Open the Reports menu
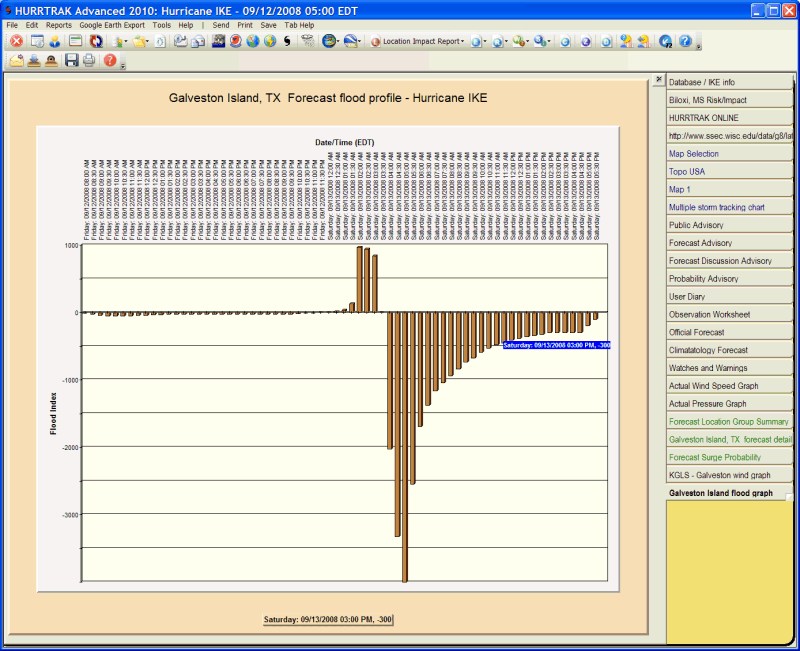The height and width of the screenshot is (651, 800). 59,25
